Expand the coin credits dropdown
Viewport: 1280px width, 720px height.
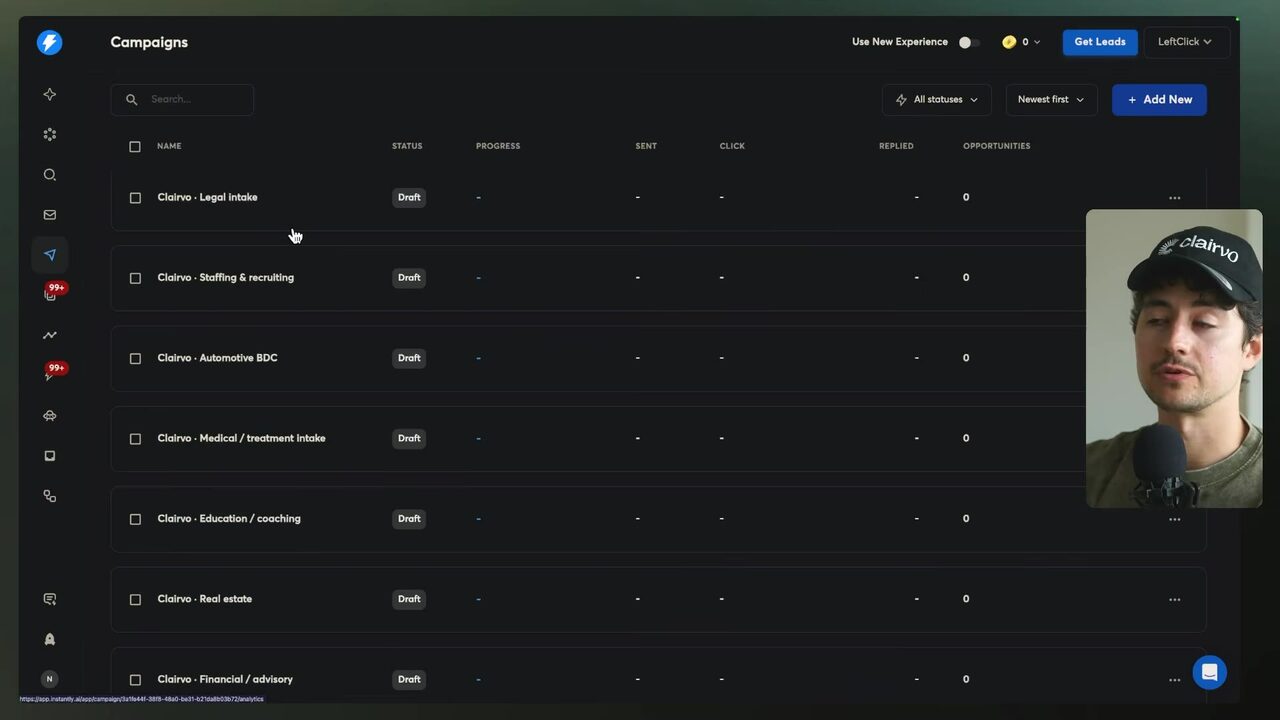click(1021, 42)
